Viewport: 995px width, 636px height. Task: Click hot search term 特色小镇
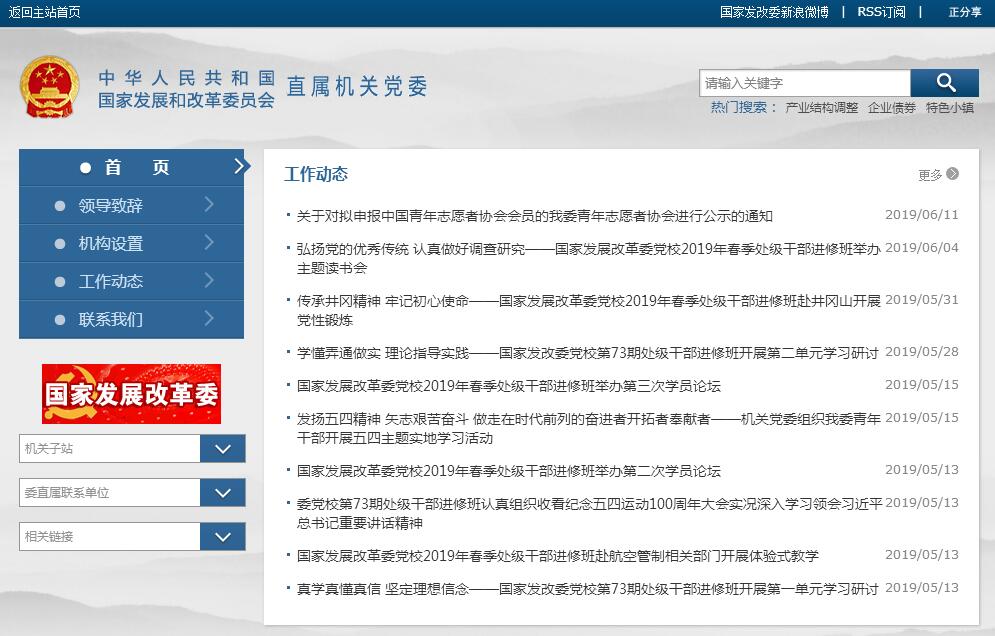(x=949, y=108)
